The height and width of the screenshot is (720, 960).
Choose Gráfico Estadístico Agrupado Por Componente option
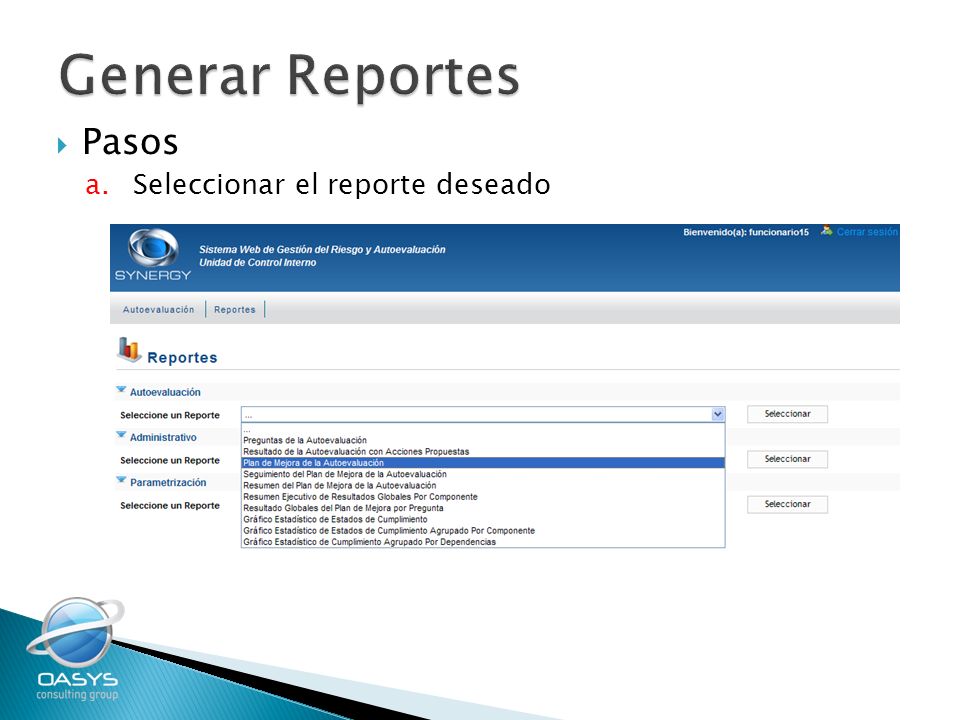[x=483, y=531]
